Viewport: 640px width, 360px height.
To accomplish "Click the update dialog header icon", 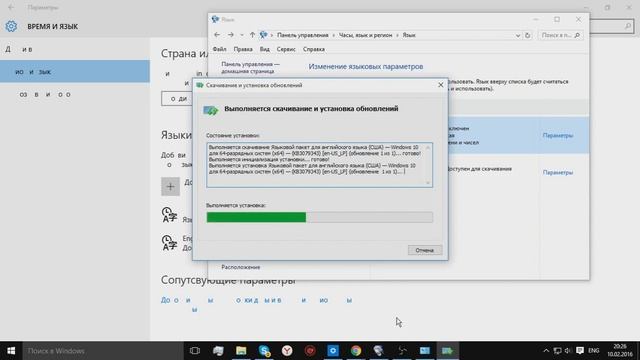I will [x=211, y=110].
